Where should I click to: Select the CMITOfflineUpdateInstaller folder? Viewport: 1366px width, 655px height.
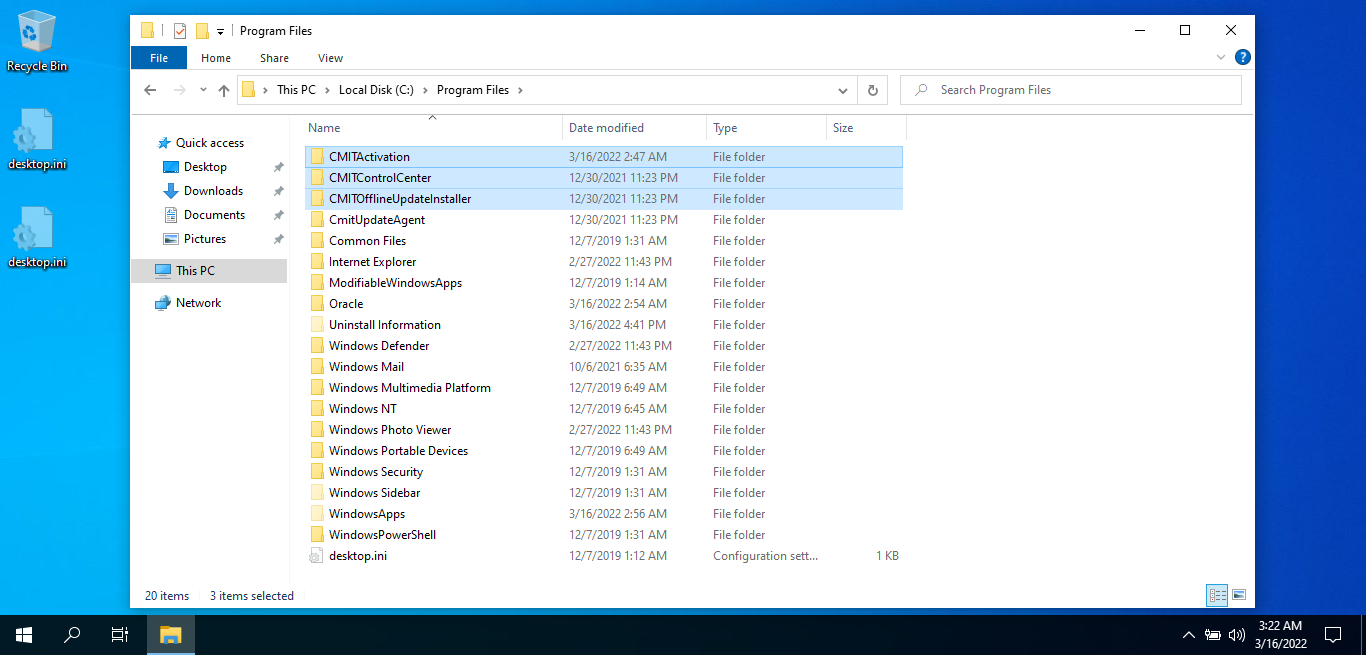(x=603, y=199)
